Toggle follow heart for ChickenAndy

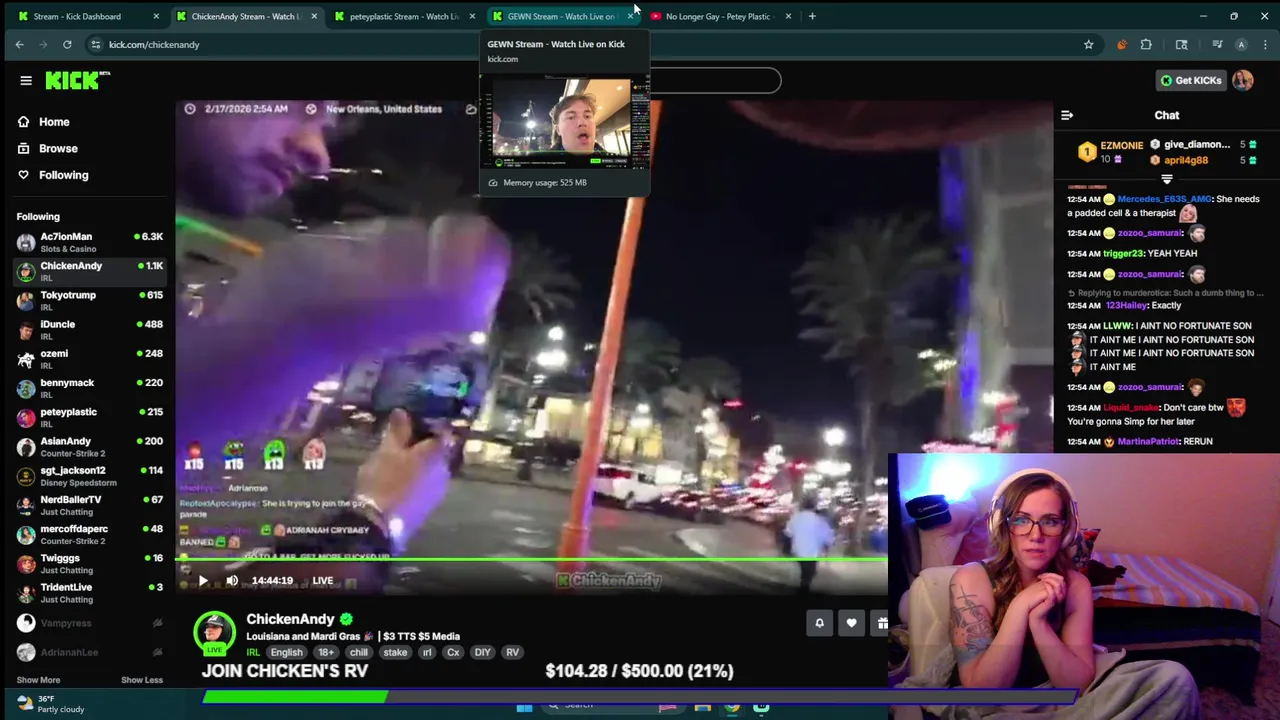[x=851, y=623]
